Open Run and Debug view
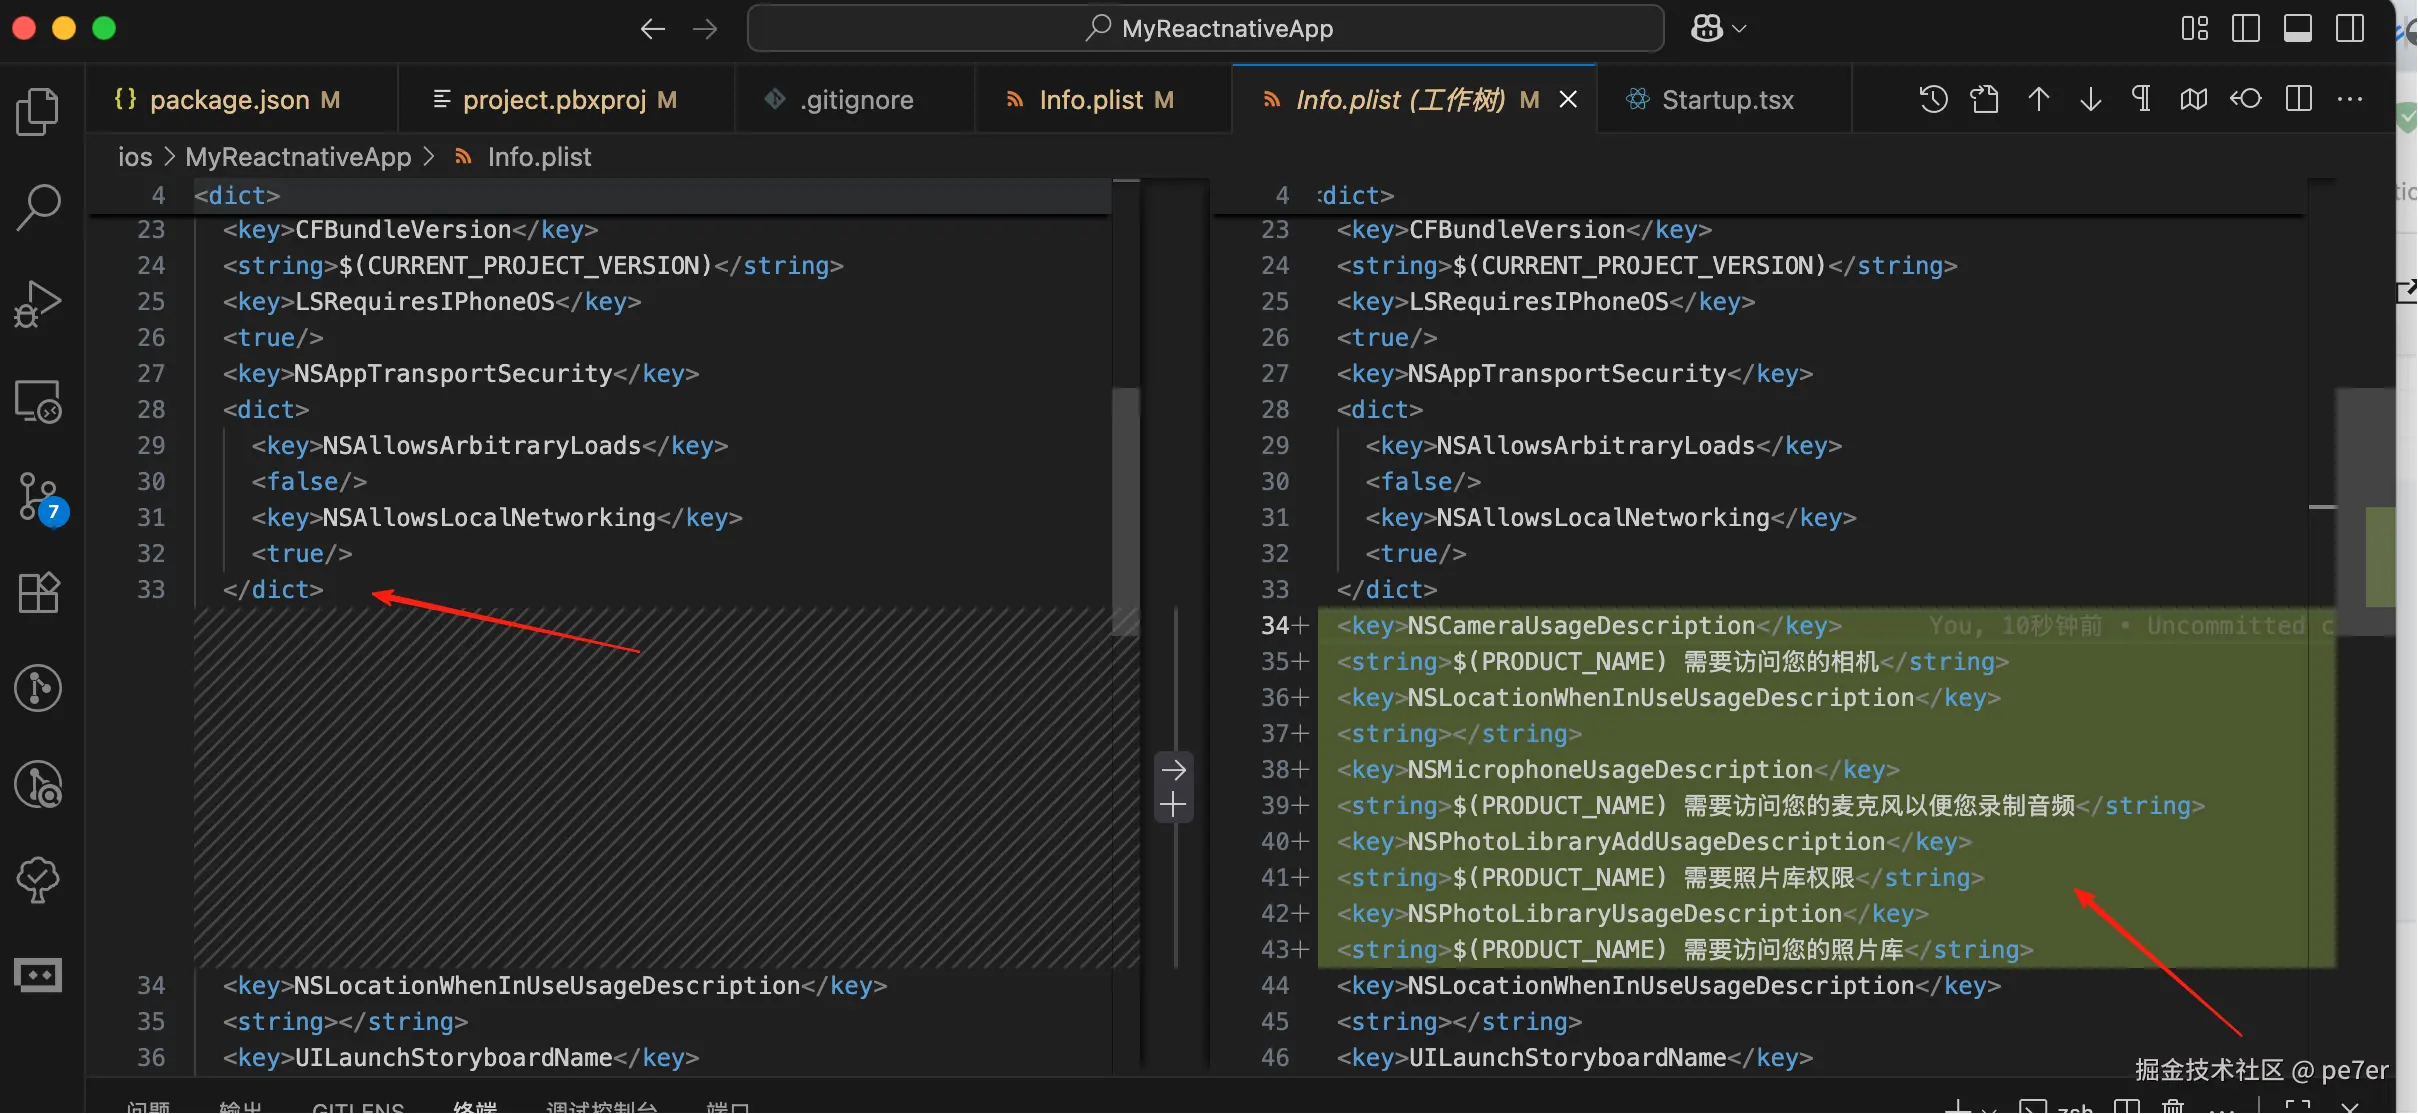This screenshot has width=2418, height=1114. click(38, 304)
